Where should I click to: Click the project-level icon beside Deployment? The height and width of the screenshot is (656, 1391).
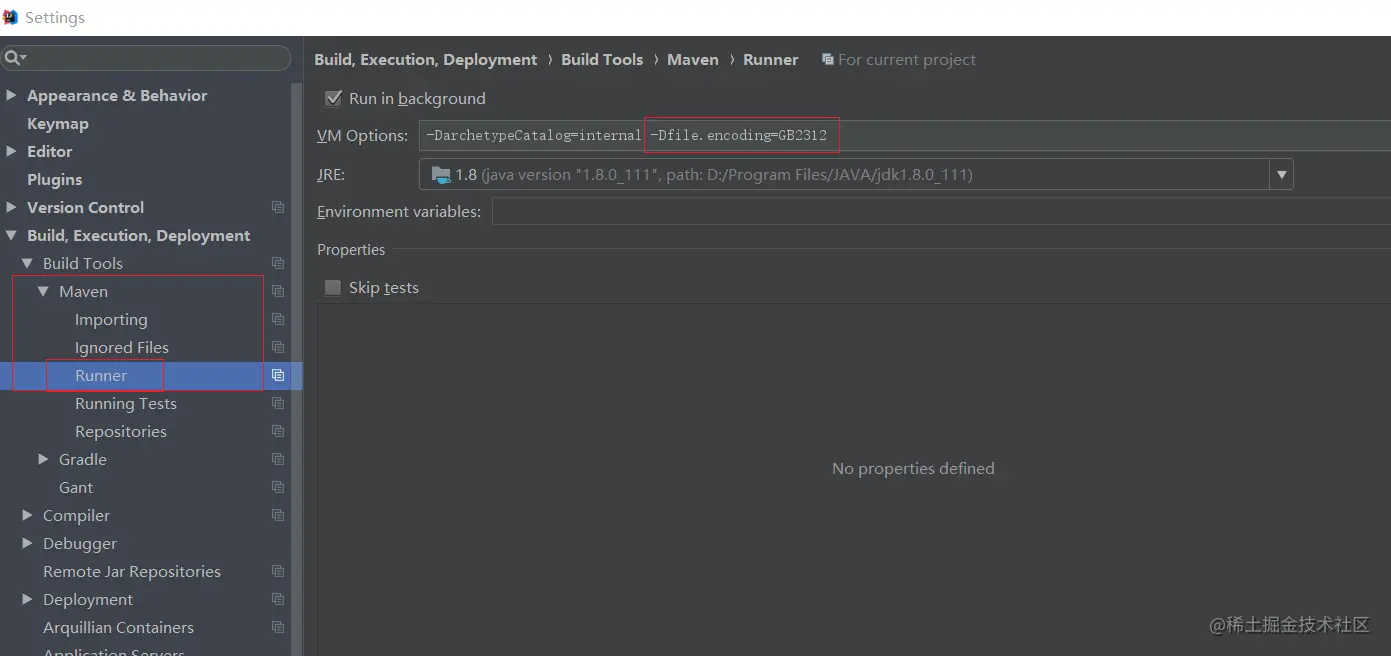[x=278, y=599]
